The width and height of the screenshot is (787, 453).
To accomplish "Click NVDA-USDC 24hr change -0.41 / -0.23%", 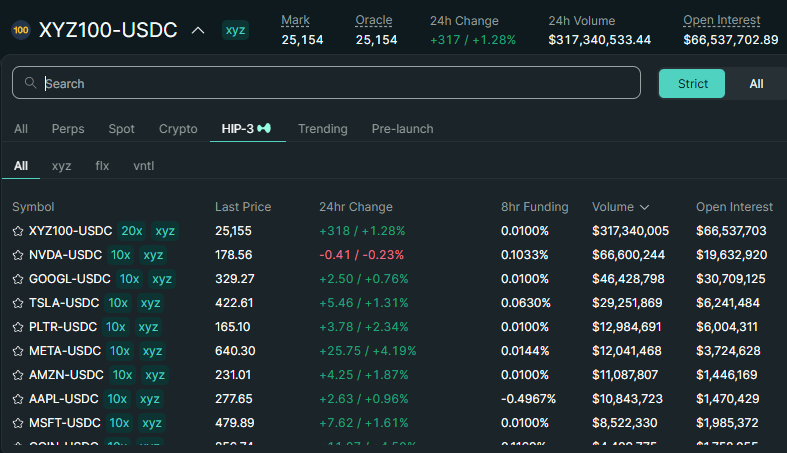I will (x=361, y=255).
